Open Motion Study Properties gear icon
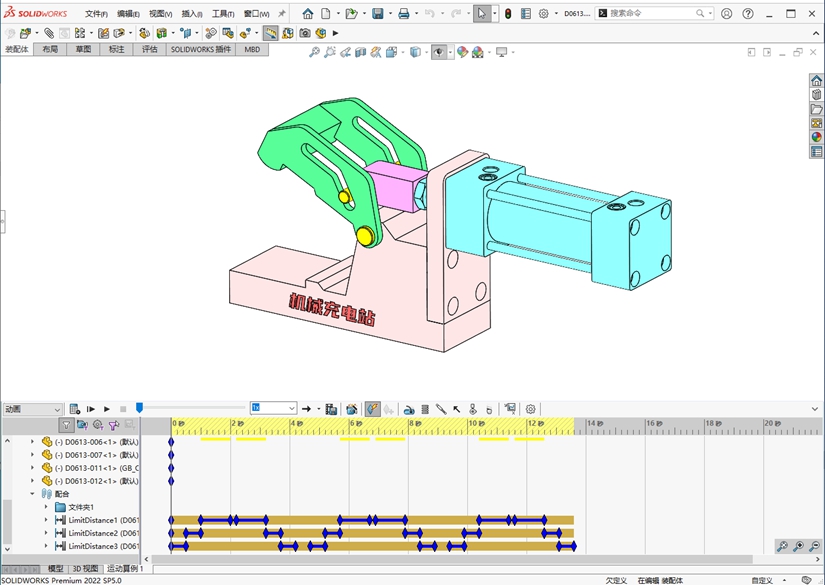The height and width of the screenshot is (585, 825). (x=531, y=409)
